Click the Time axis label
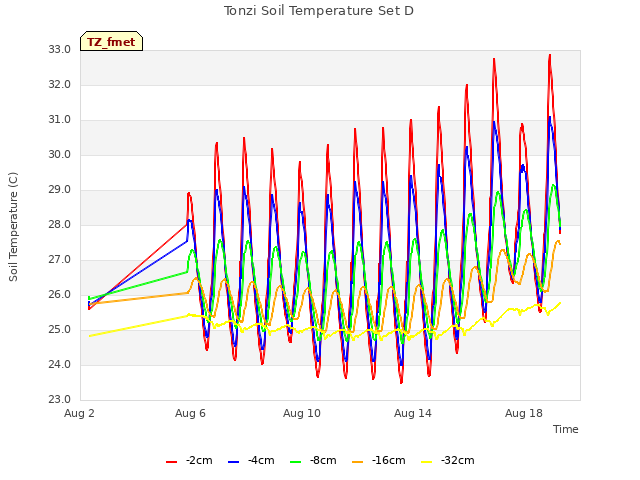 [x=566, y=429]
